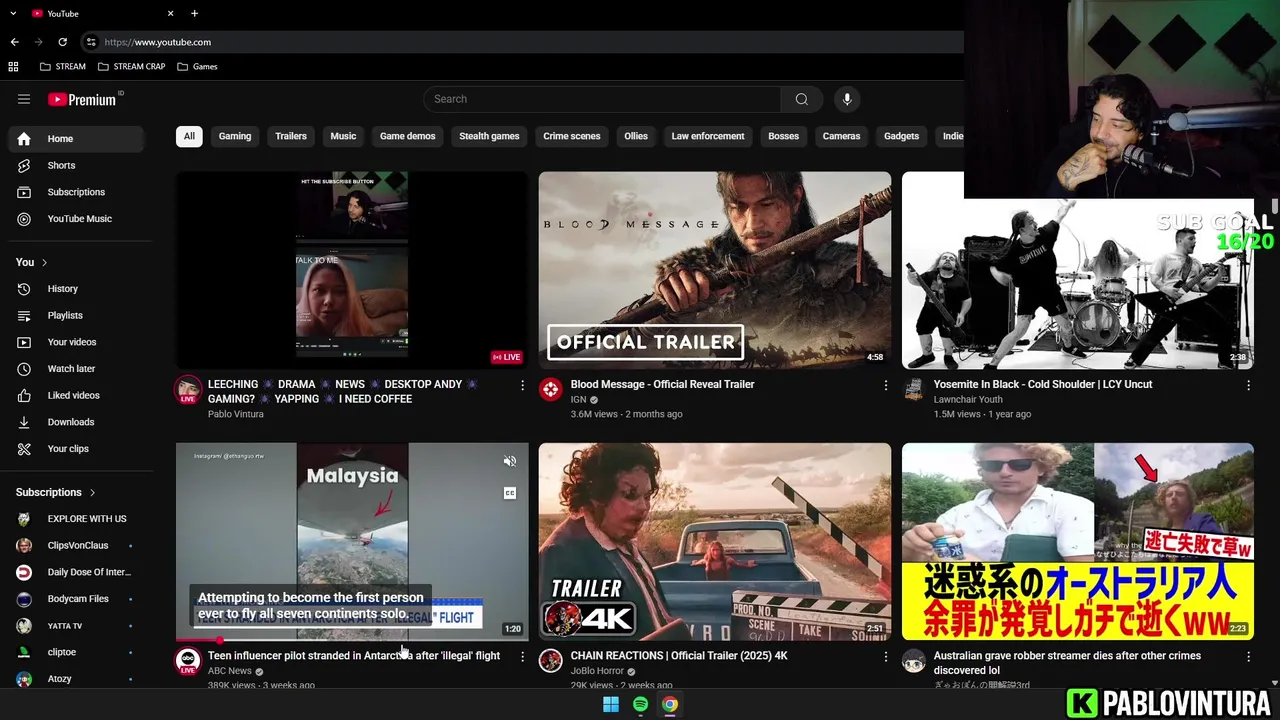The width and height of the screenshot is (1280, 720).
Task: Open Your videos in sidebar
Action: point(76,342)
